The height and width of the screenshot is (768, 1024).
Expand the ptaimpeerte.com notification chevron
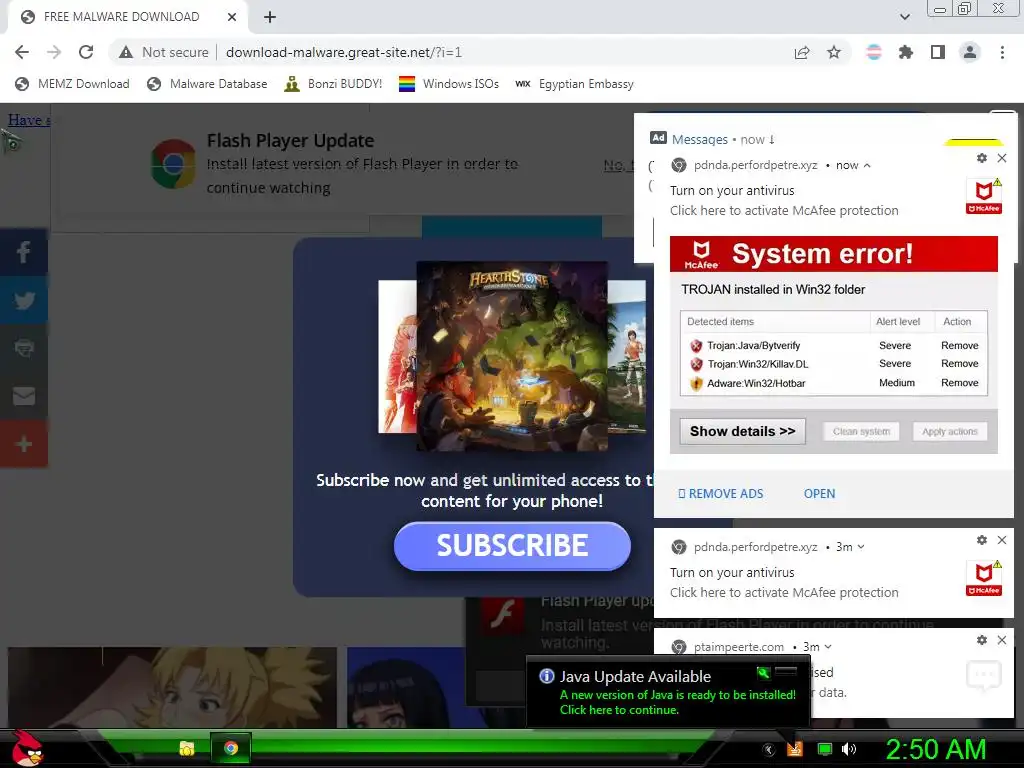[828, 647]
